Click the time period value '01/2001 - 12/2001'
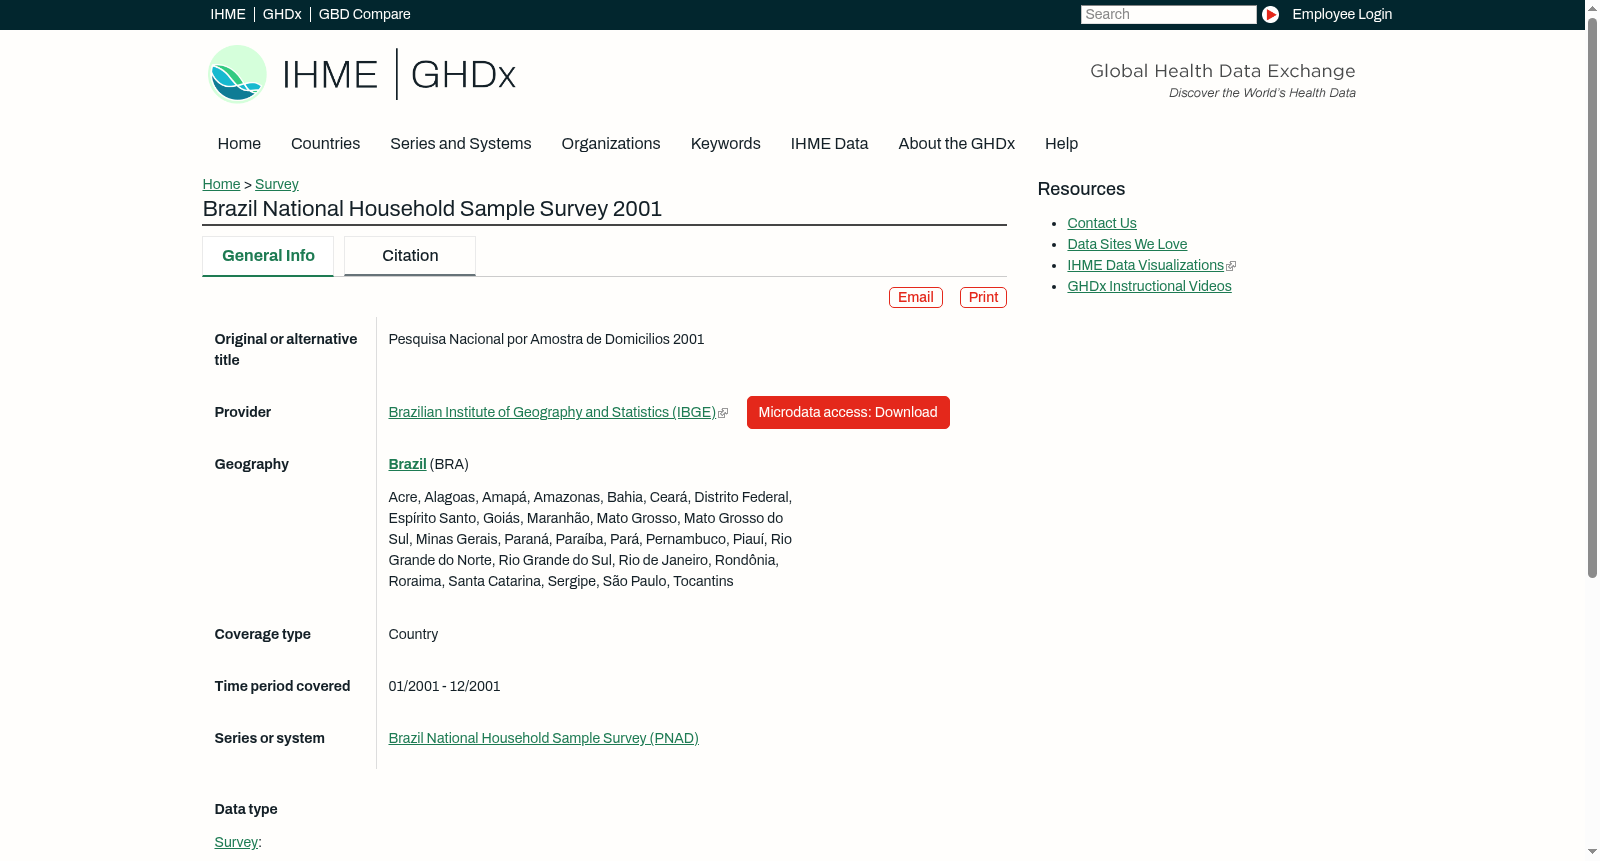This screenshot has height=861, width=1600. pyautogui.click(x=444, y=686)
